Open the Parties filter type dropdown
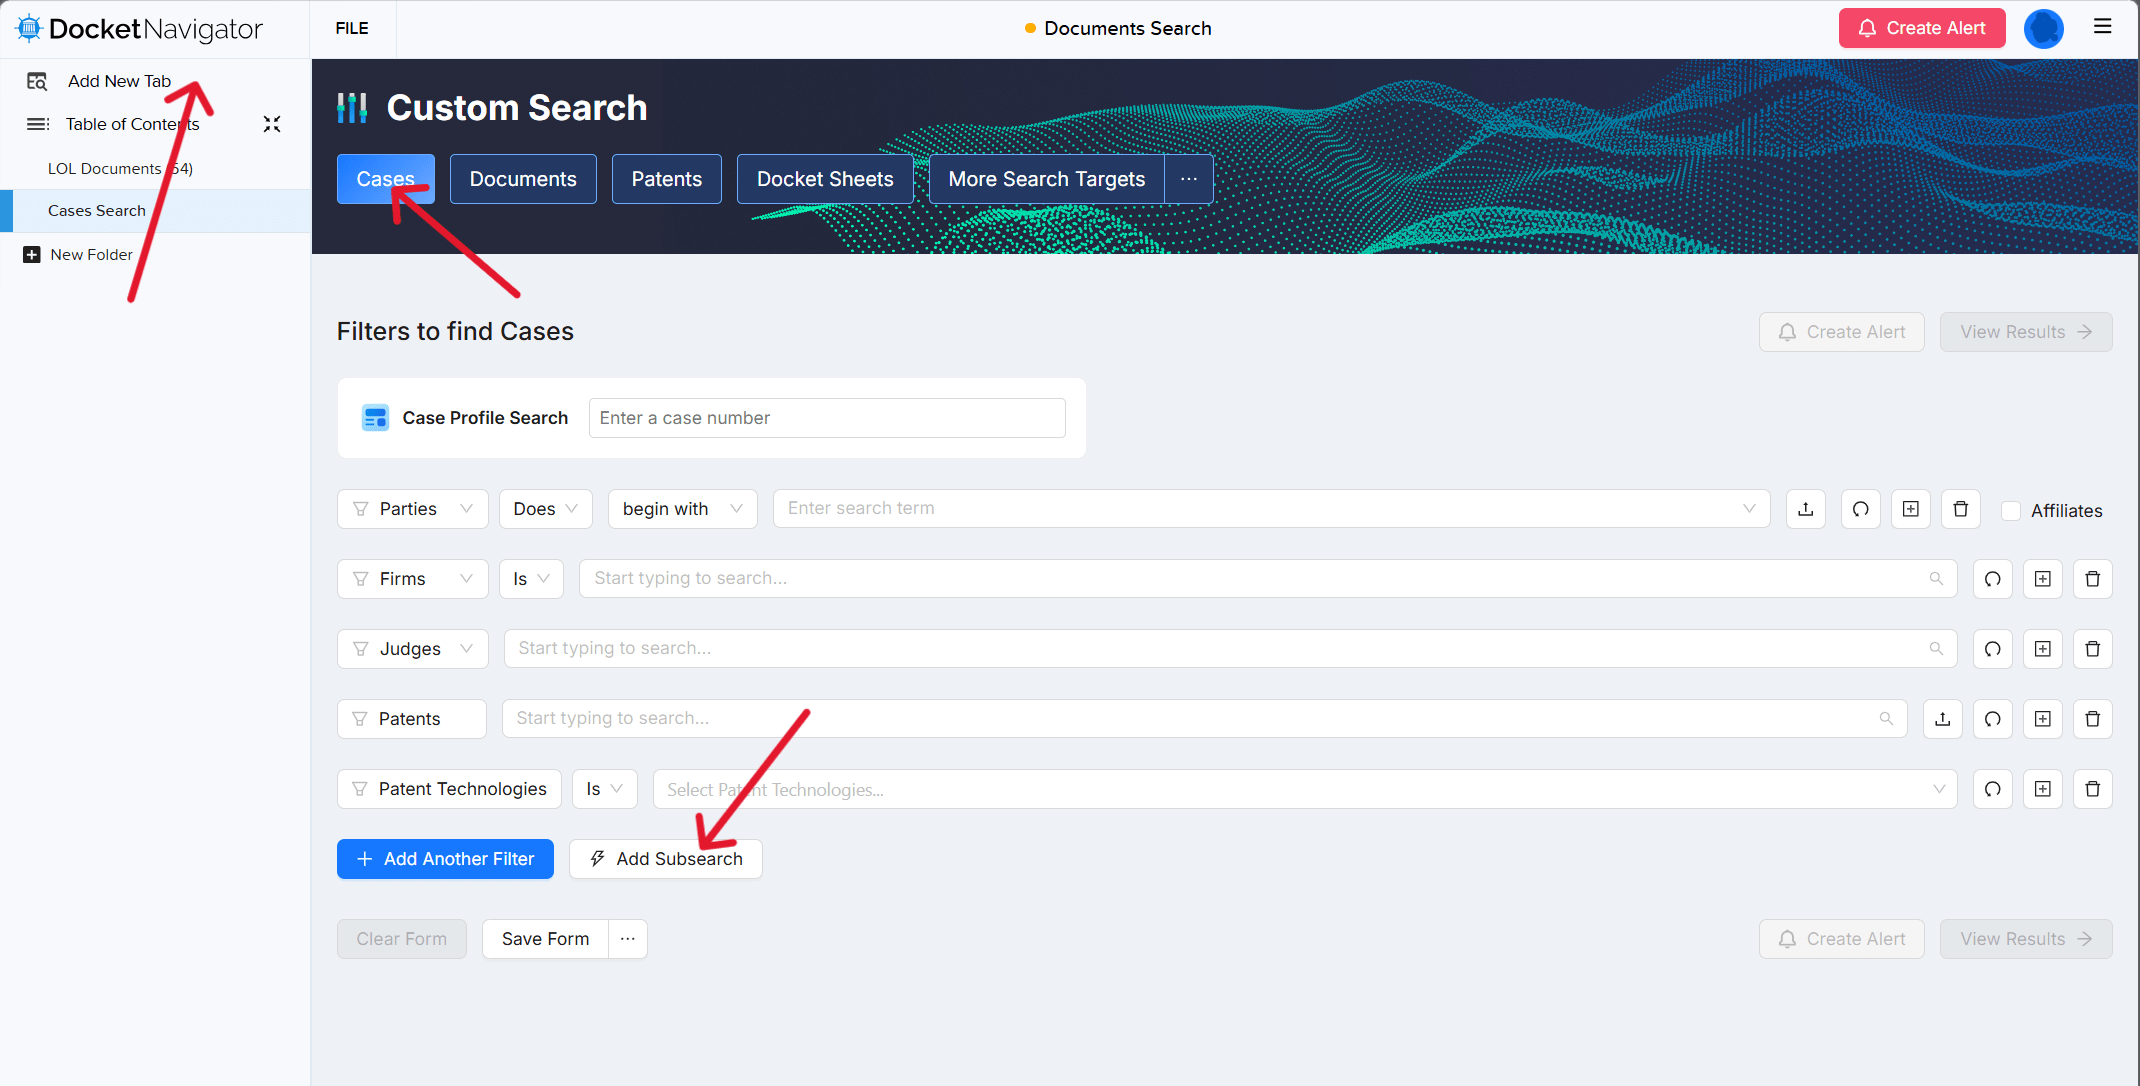Image resolution: width=2140 pixels, height=1086 pixels. pyautogui.click(x=412, y=509)
